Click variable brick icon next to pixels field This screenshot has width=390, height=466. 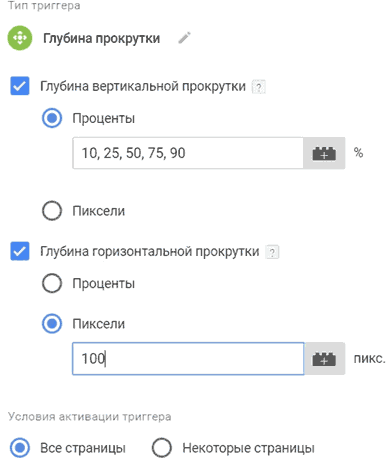pyautogui.click(x=324, y=359)
